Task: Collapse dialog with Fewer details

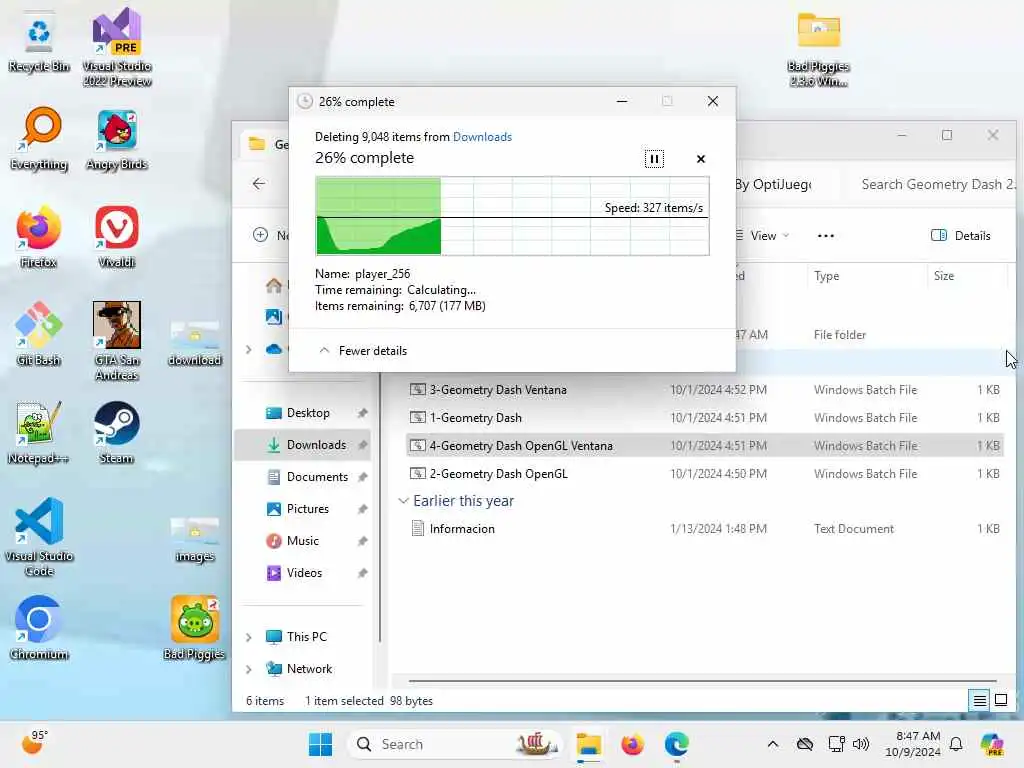Action: pos(363,351)
